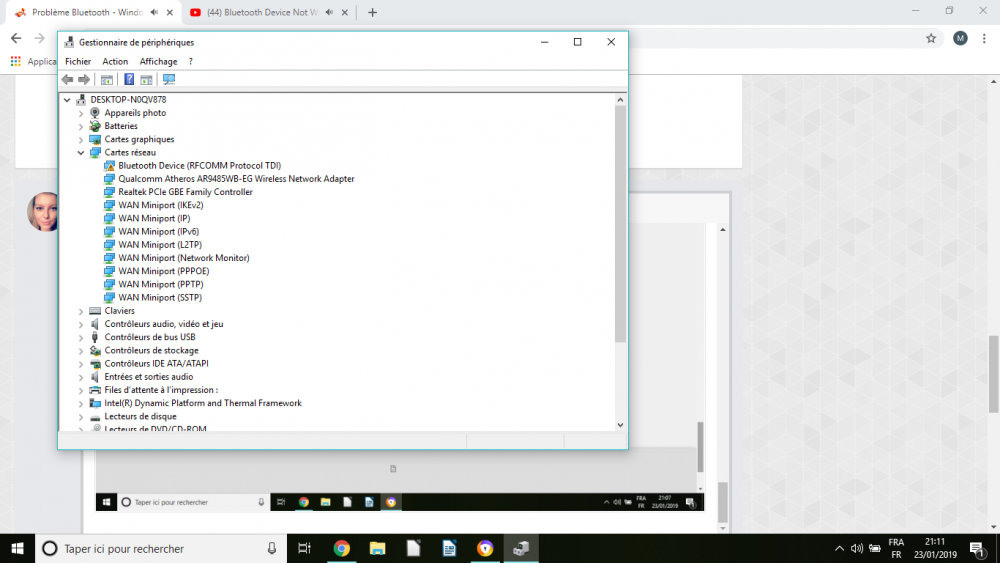This screenshot has height=563, width=1000.
Task: Open Chrome from the Windows taskbar
Action: tap(341, 548)
